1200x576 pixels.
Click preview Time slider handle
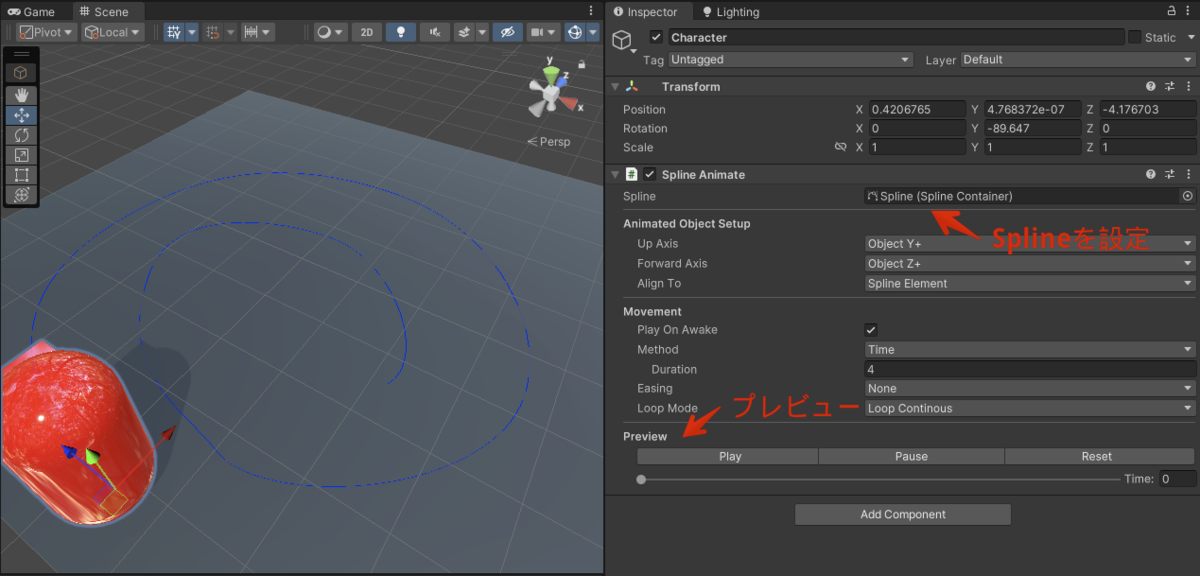click(x=641, y=479)
